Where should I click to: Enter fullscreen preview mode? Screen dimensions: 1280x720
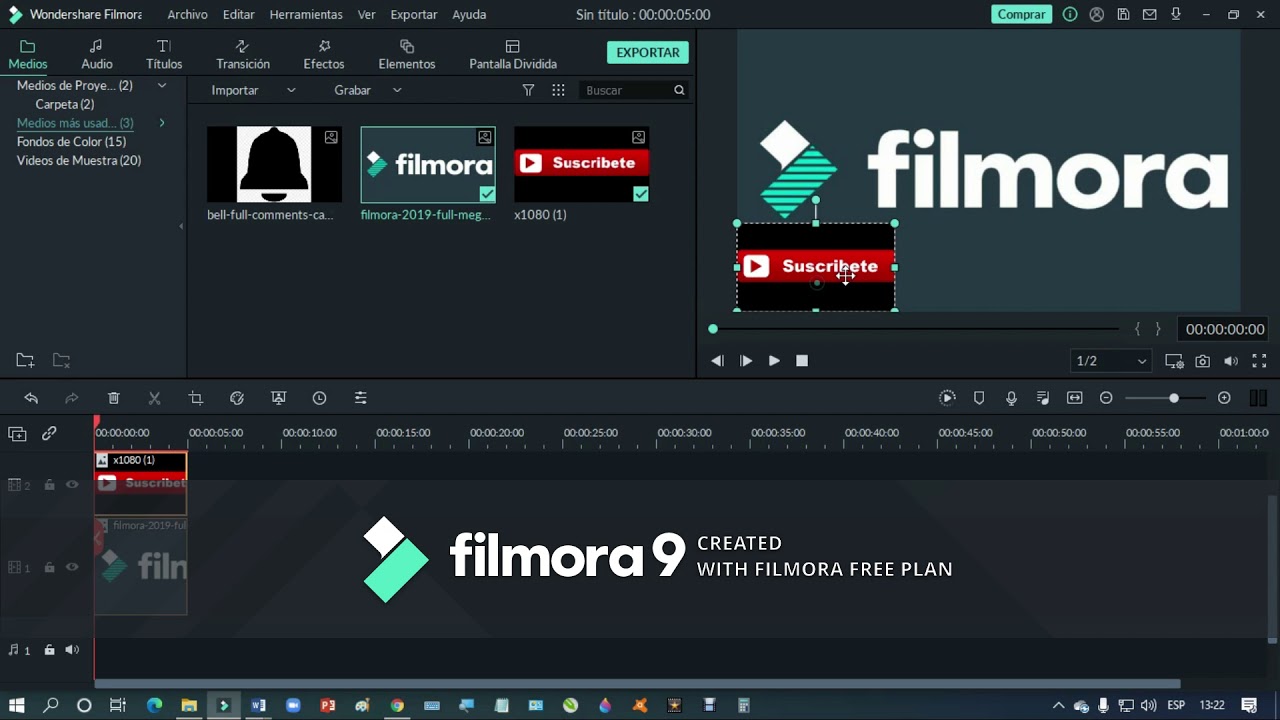pos(1260,361)
